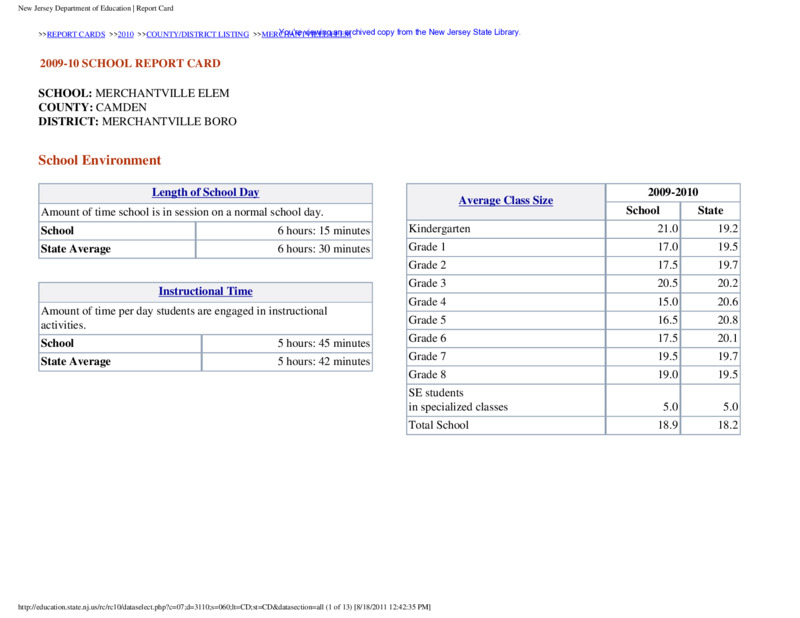Click the 2009-2010 column header
Viewport: 800px width, 618px height.
673,192
